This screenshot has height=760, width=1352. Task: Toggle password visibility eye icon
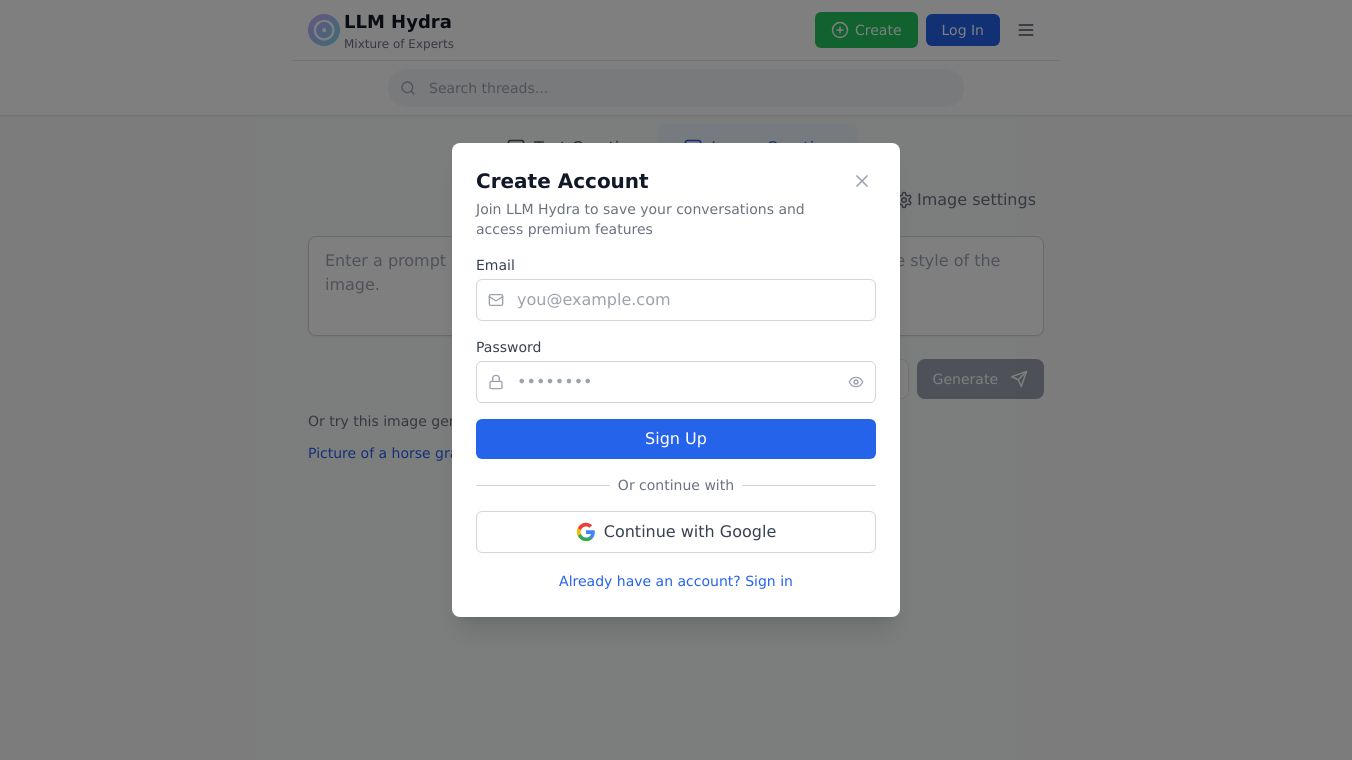pyautogui.click(x=856, y=382)
